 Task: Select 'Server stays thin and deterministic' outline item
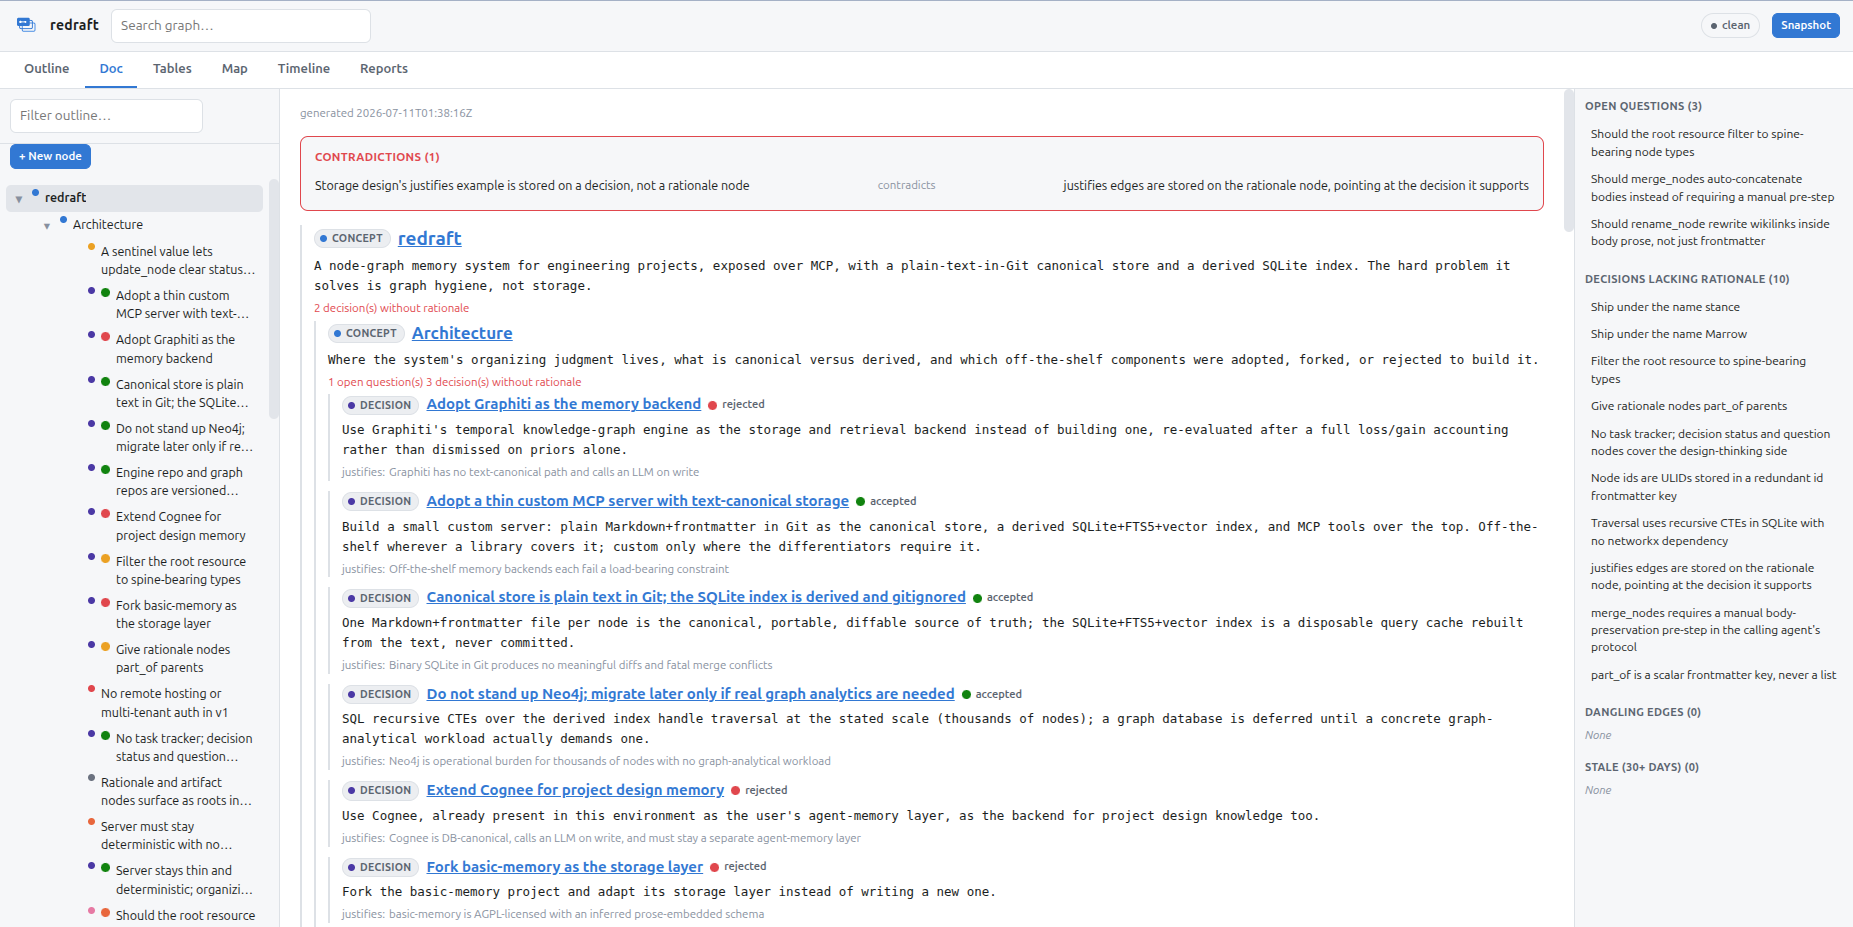coord(184,880)
